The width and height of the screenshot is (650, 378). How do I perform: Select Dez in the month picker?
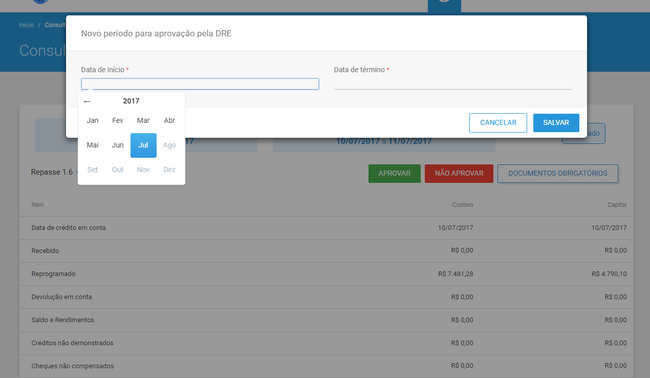pyautogui.click(x=169, y=170)
